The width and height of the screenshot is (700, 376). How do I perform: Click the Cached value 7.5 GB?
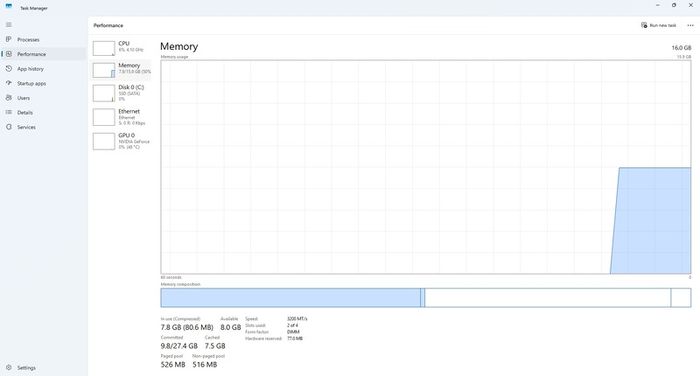[215, 346]
